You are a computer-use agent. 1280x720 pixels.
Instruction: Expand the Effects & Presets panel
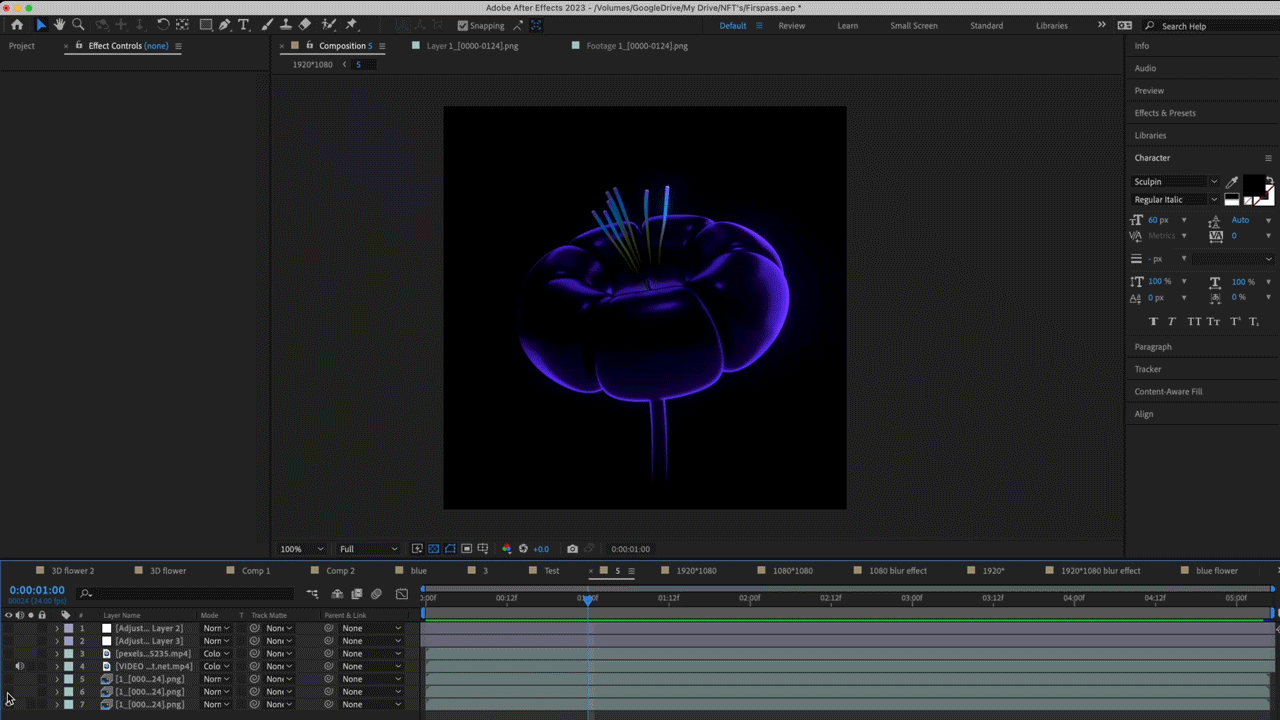click(x=1164, y=113)
